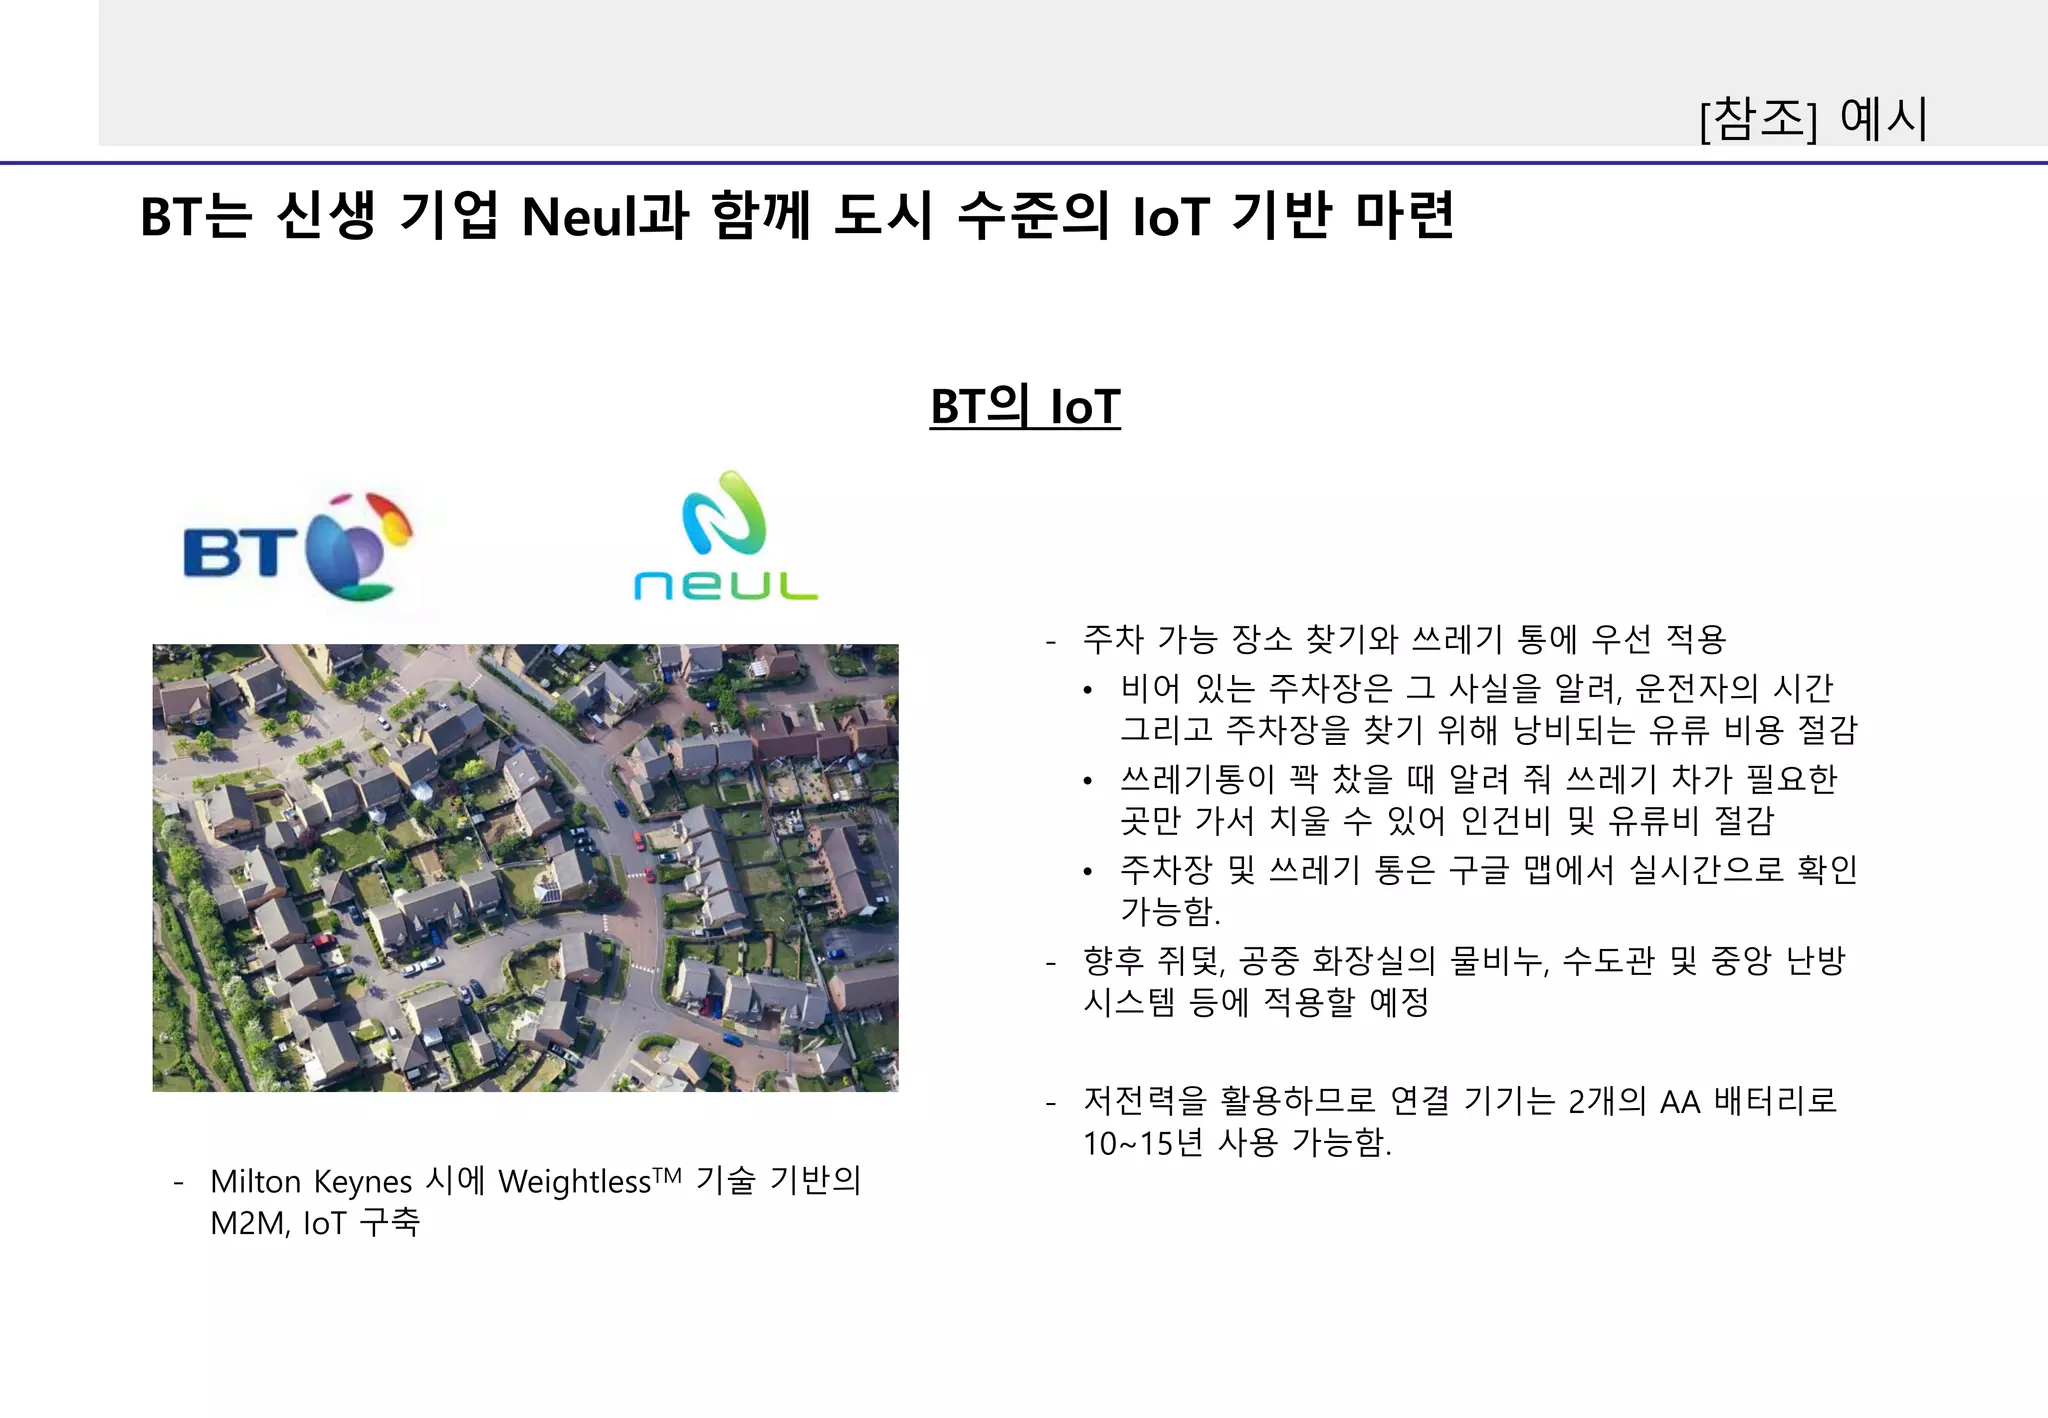
Task: Click the line '곳만 가서 치울 수 있어 인건비 및 유류비 절감'
Action: pyautogui.click(x=1447, y=820)
